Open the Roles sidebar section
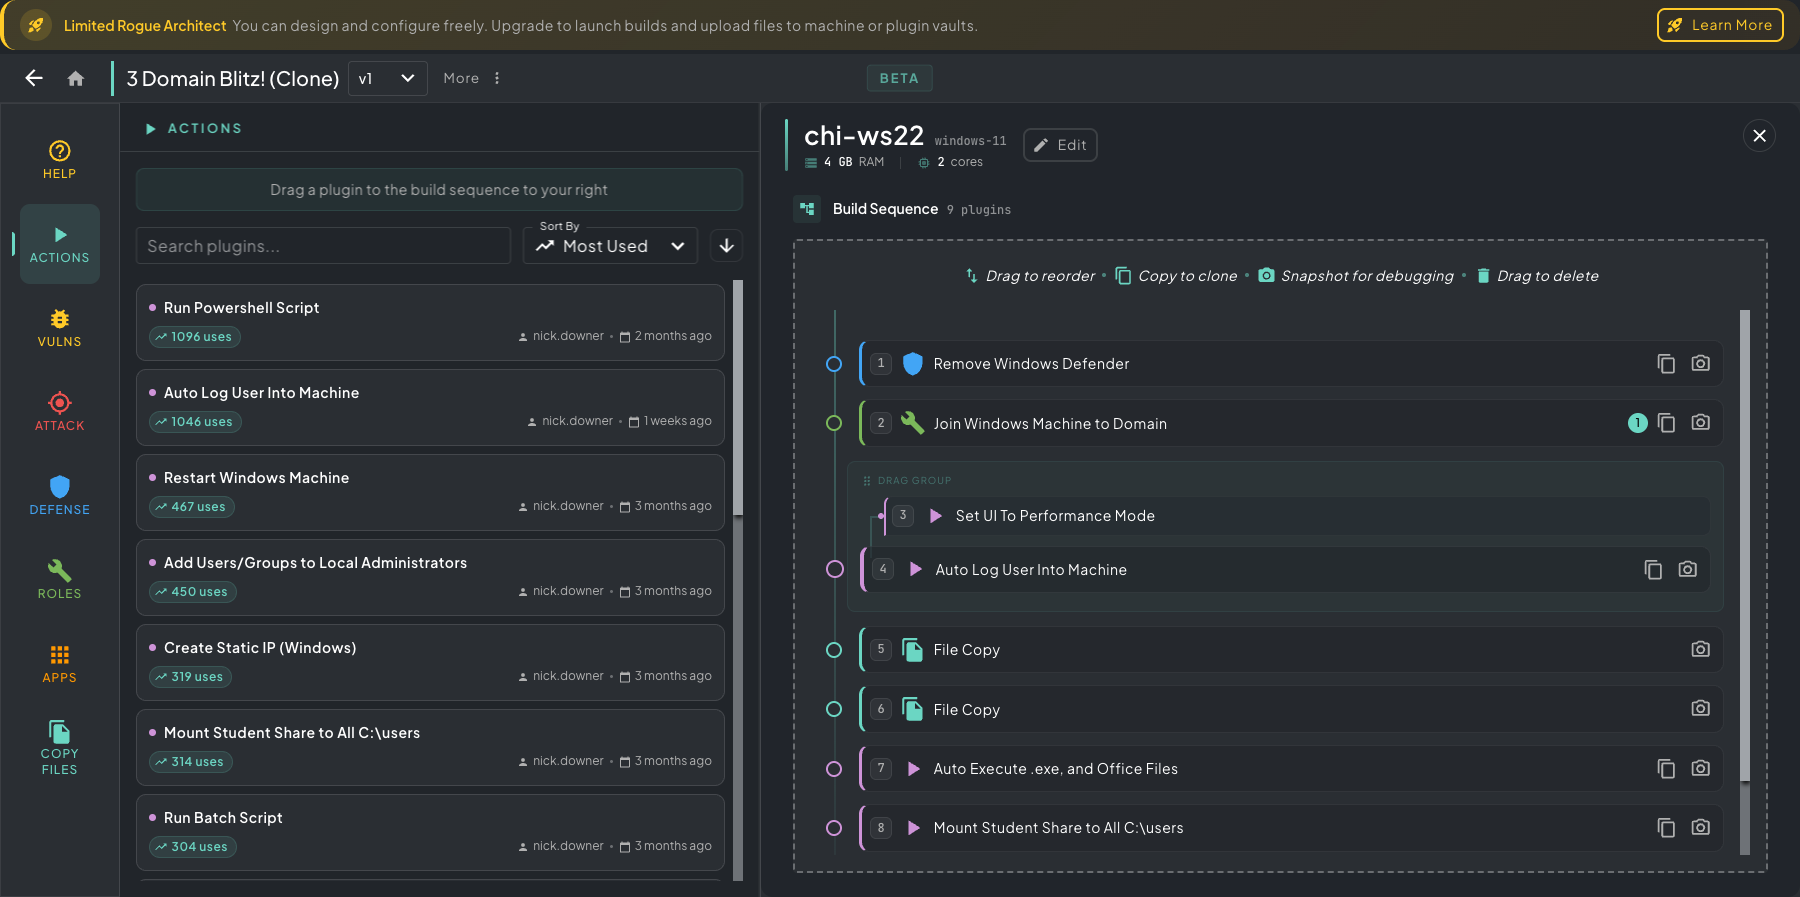The height and width of the screenshot is (897, 1800). [60, 580]
